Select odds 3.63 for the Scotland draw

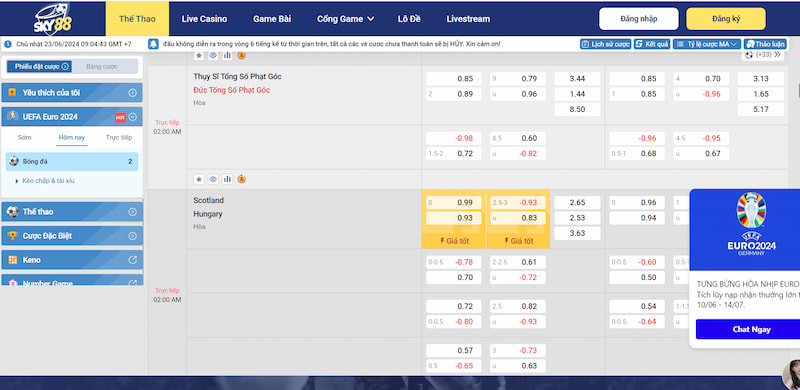(x=577, y=233)
